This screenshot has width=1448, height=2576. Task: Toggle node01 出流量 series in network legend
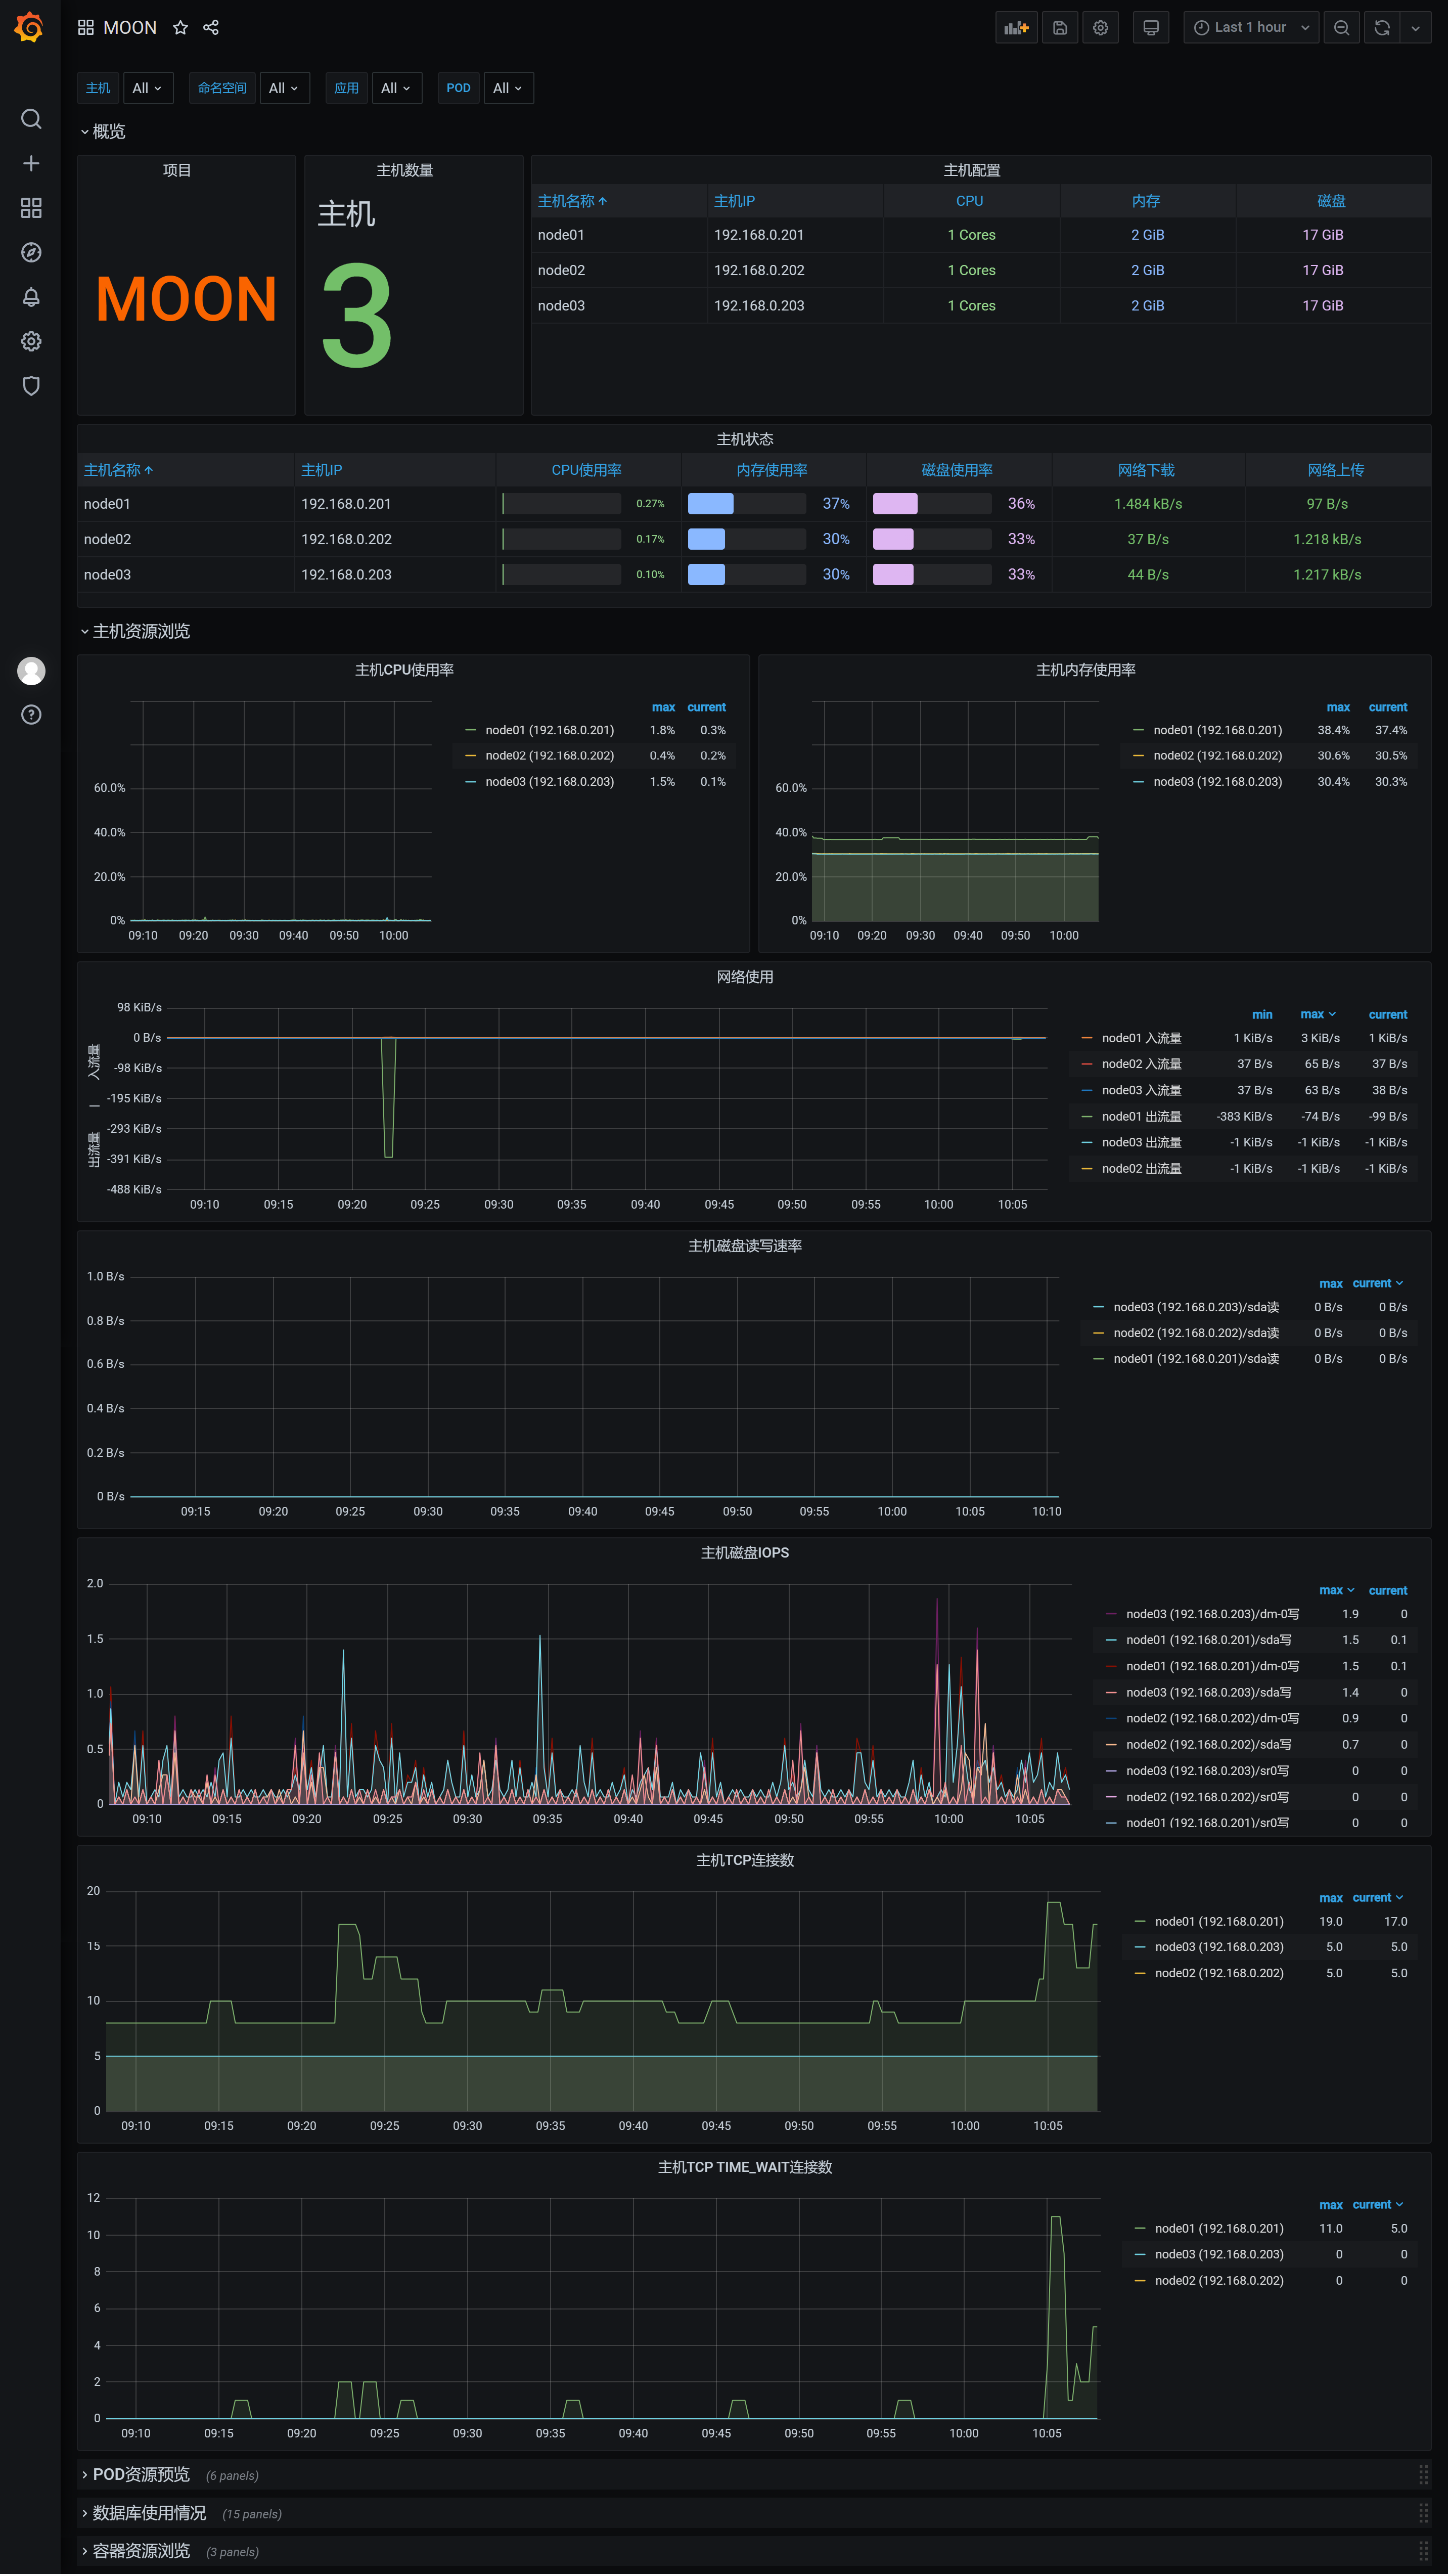click(1141, 1117)
